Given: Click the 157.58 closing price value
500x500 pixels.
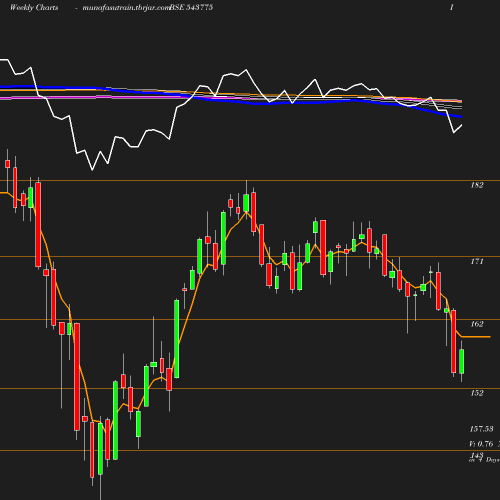Looking at the screenshot, I should [481, 429].
